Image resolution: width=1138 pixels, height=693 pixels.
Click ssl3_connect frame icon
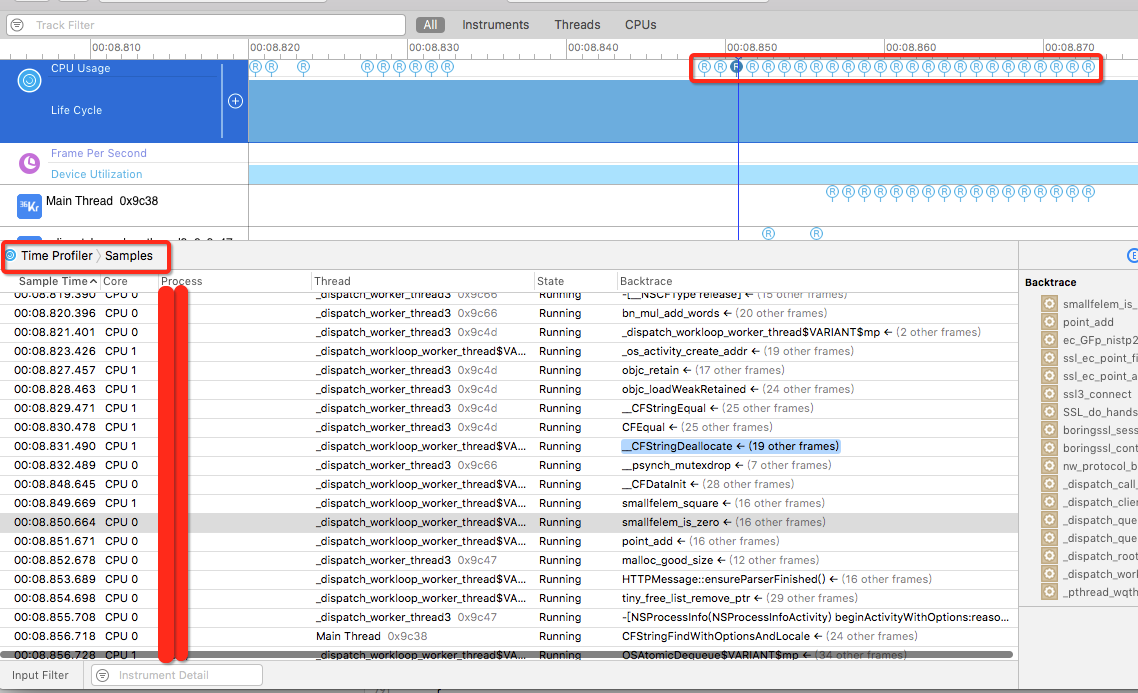click(1049, 393)
